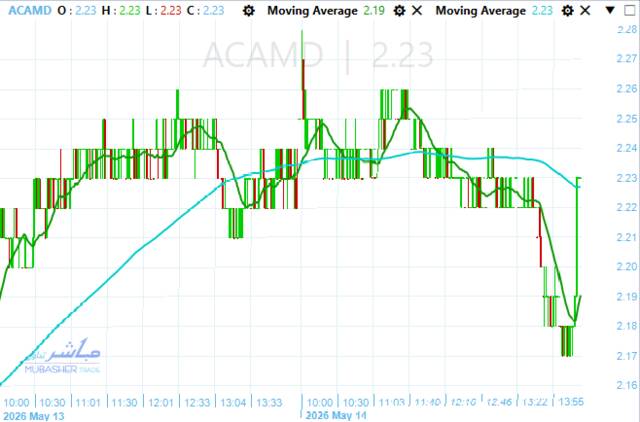Click the cyan Moving Average 2.23 label
Image resolution: width=640 pixels, height=422 pixels.
coord(494,11)
